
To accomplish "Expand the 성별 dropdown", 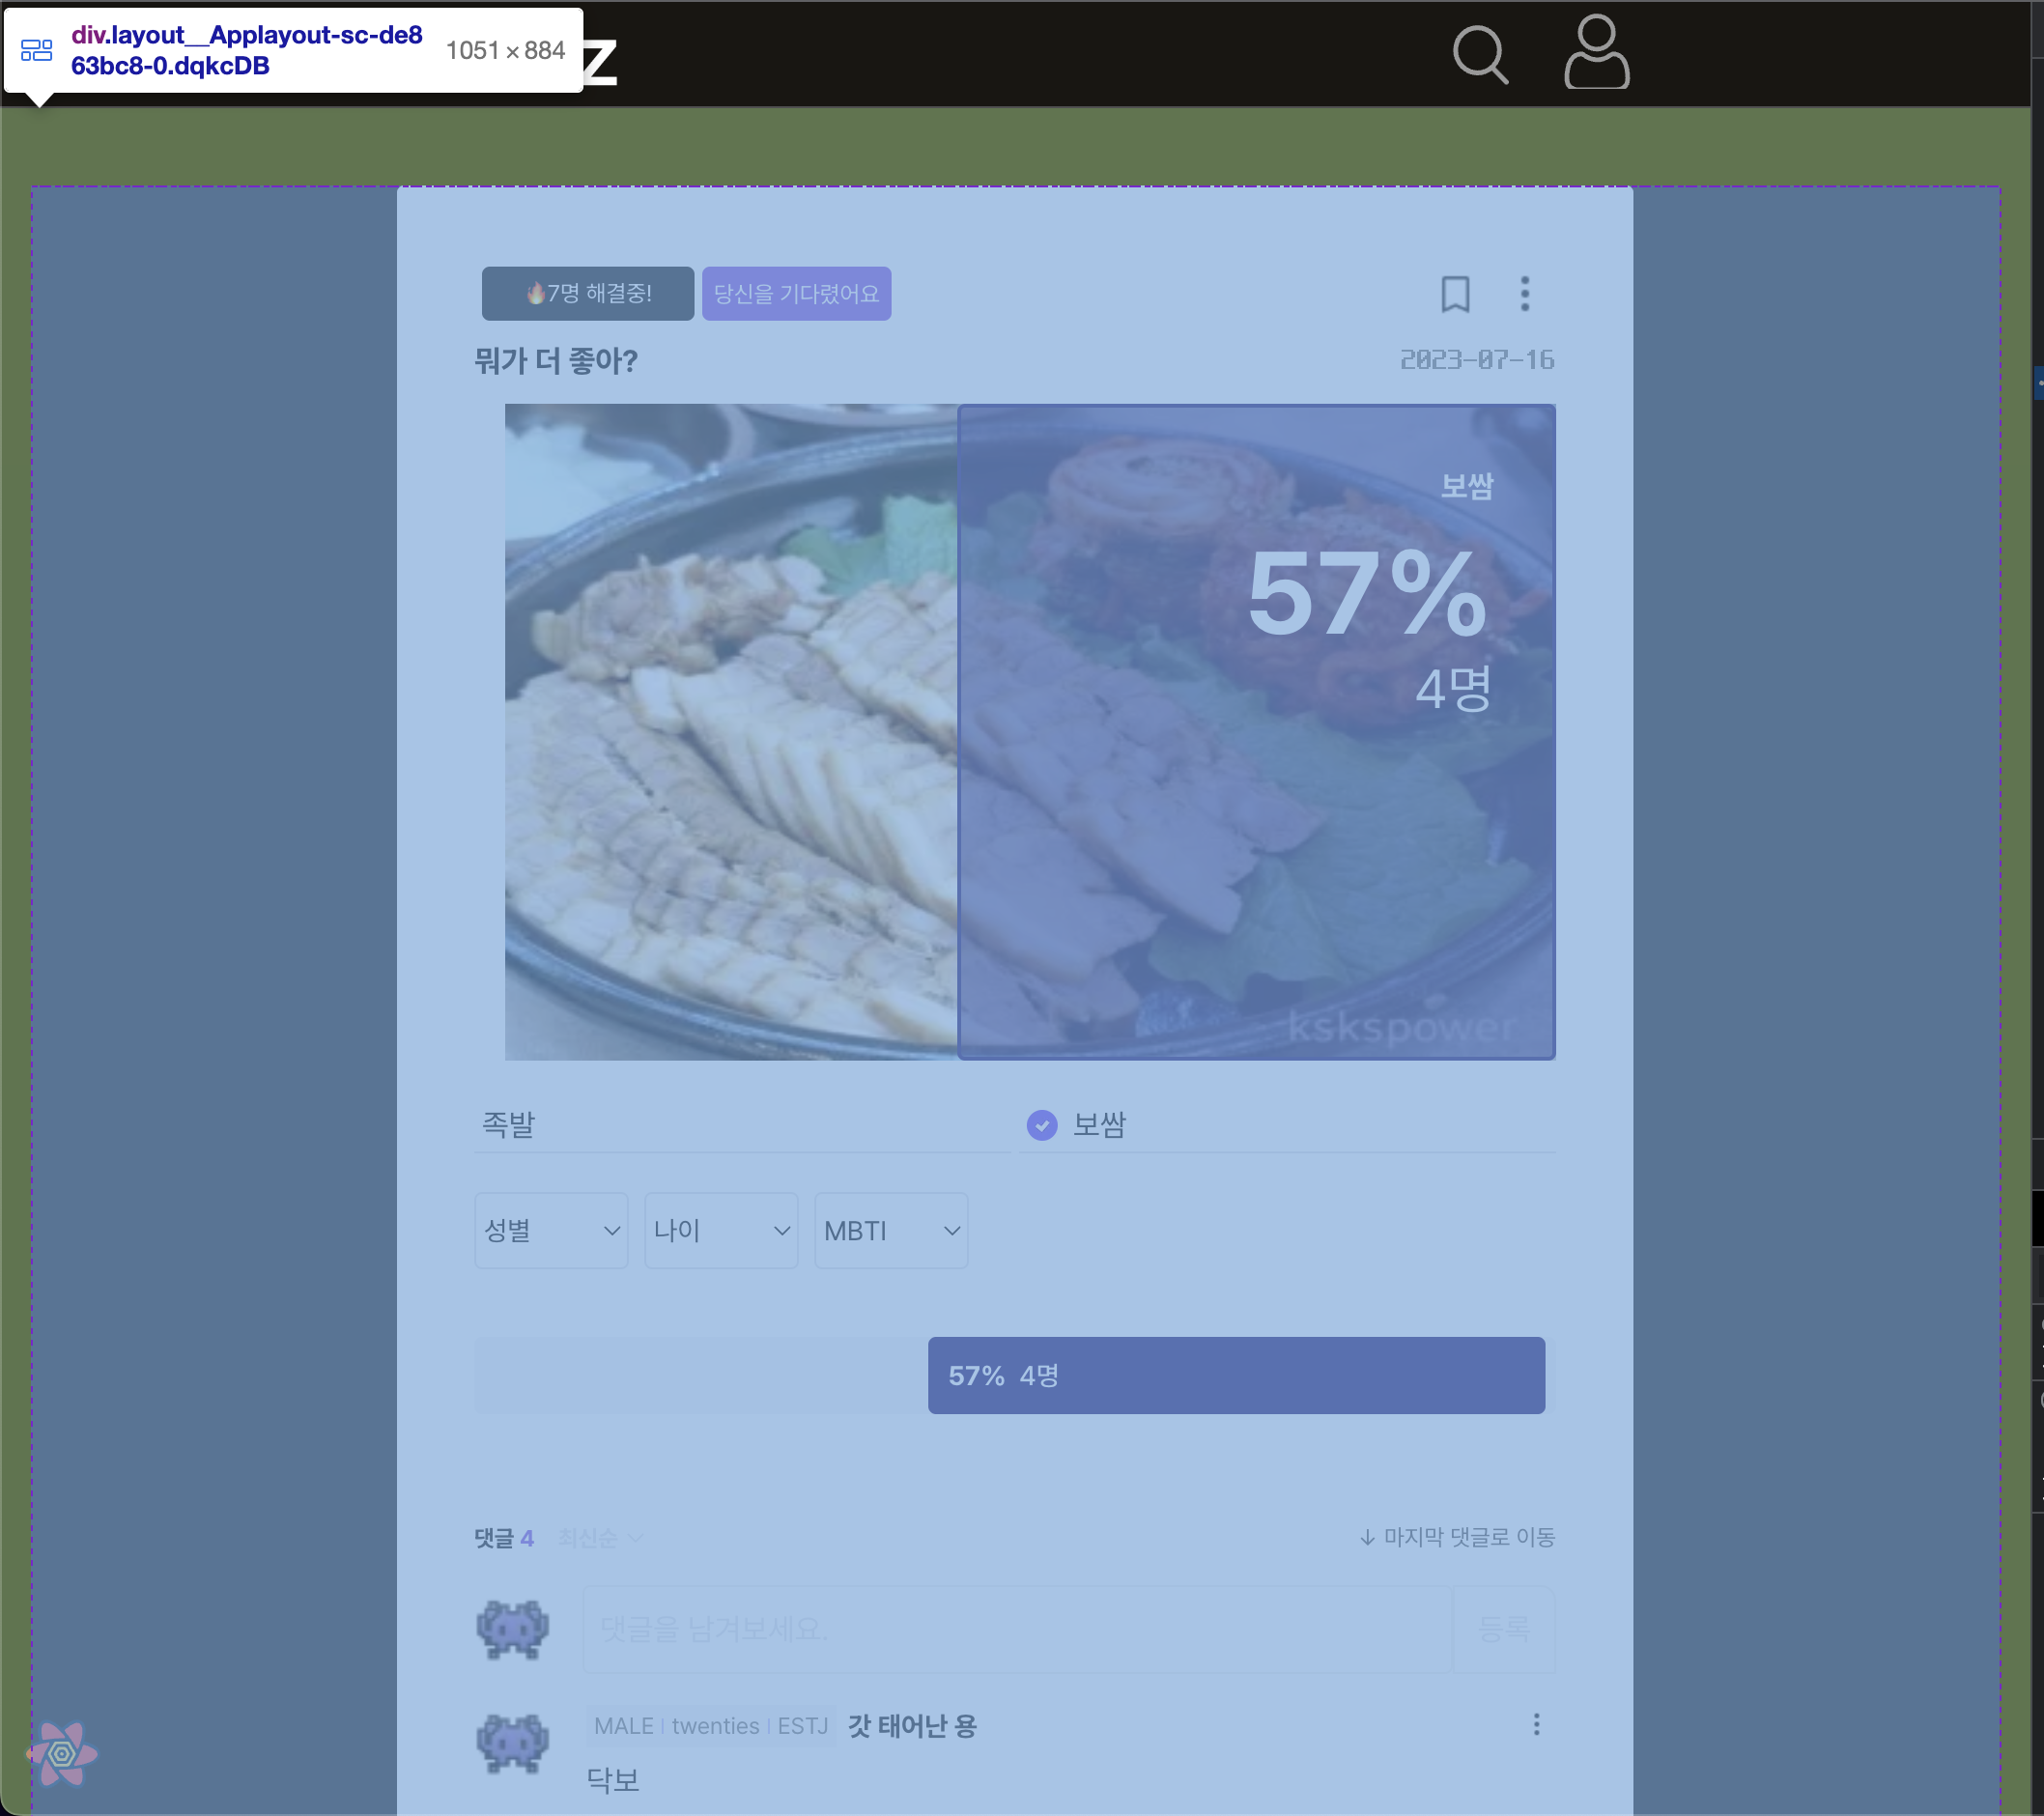I will (551, 1231).
